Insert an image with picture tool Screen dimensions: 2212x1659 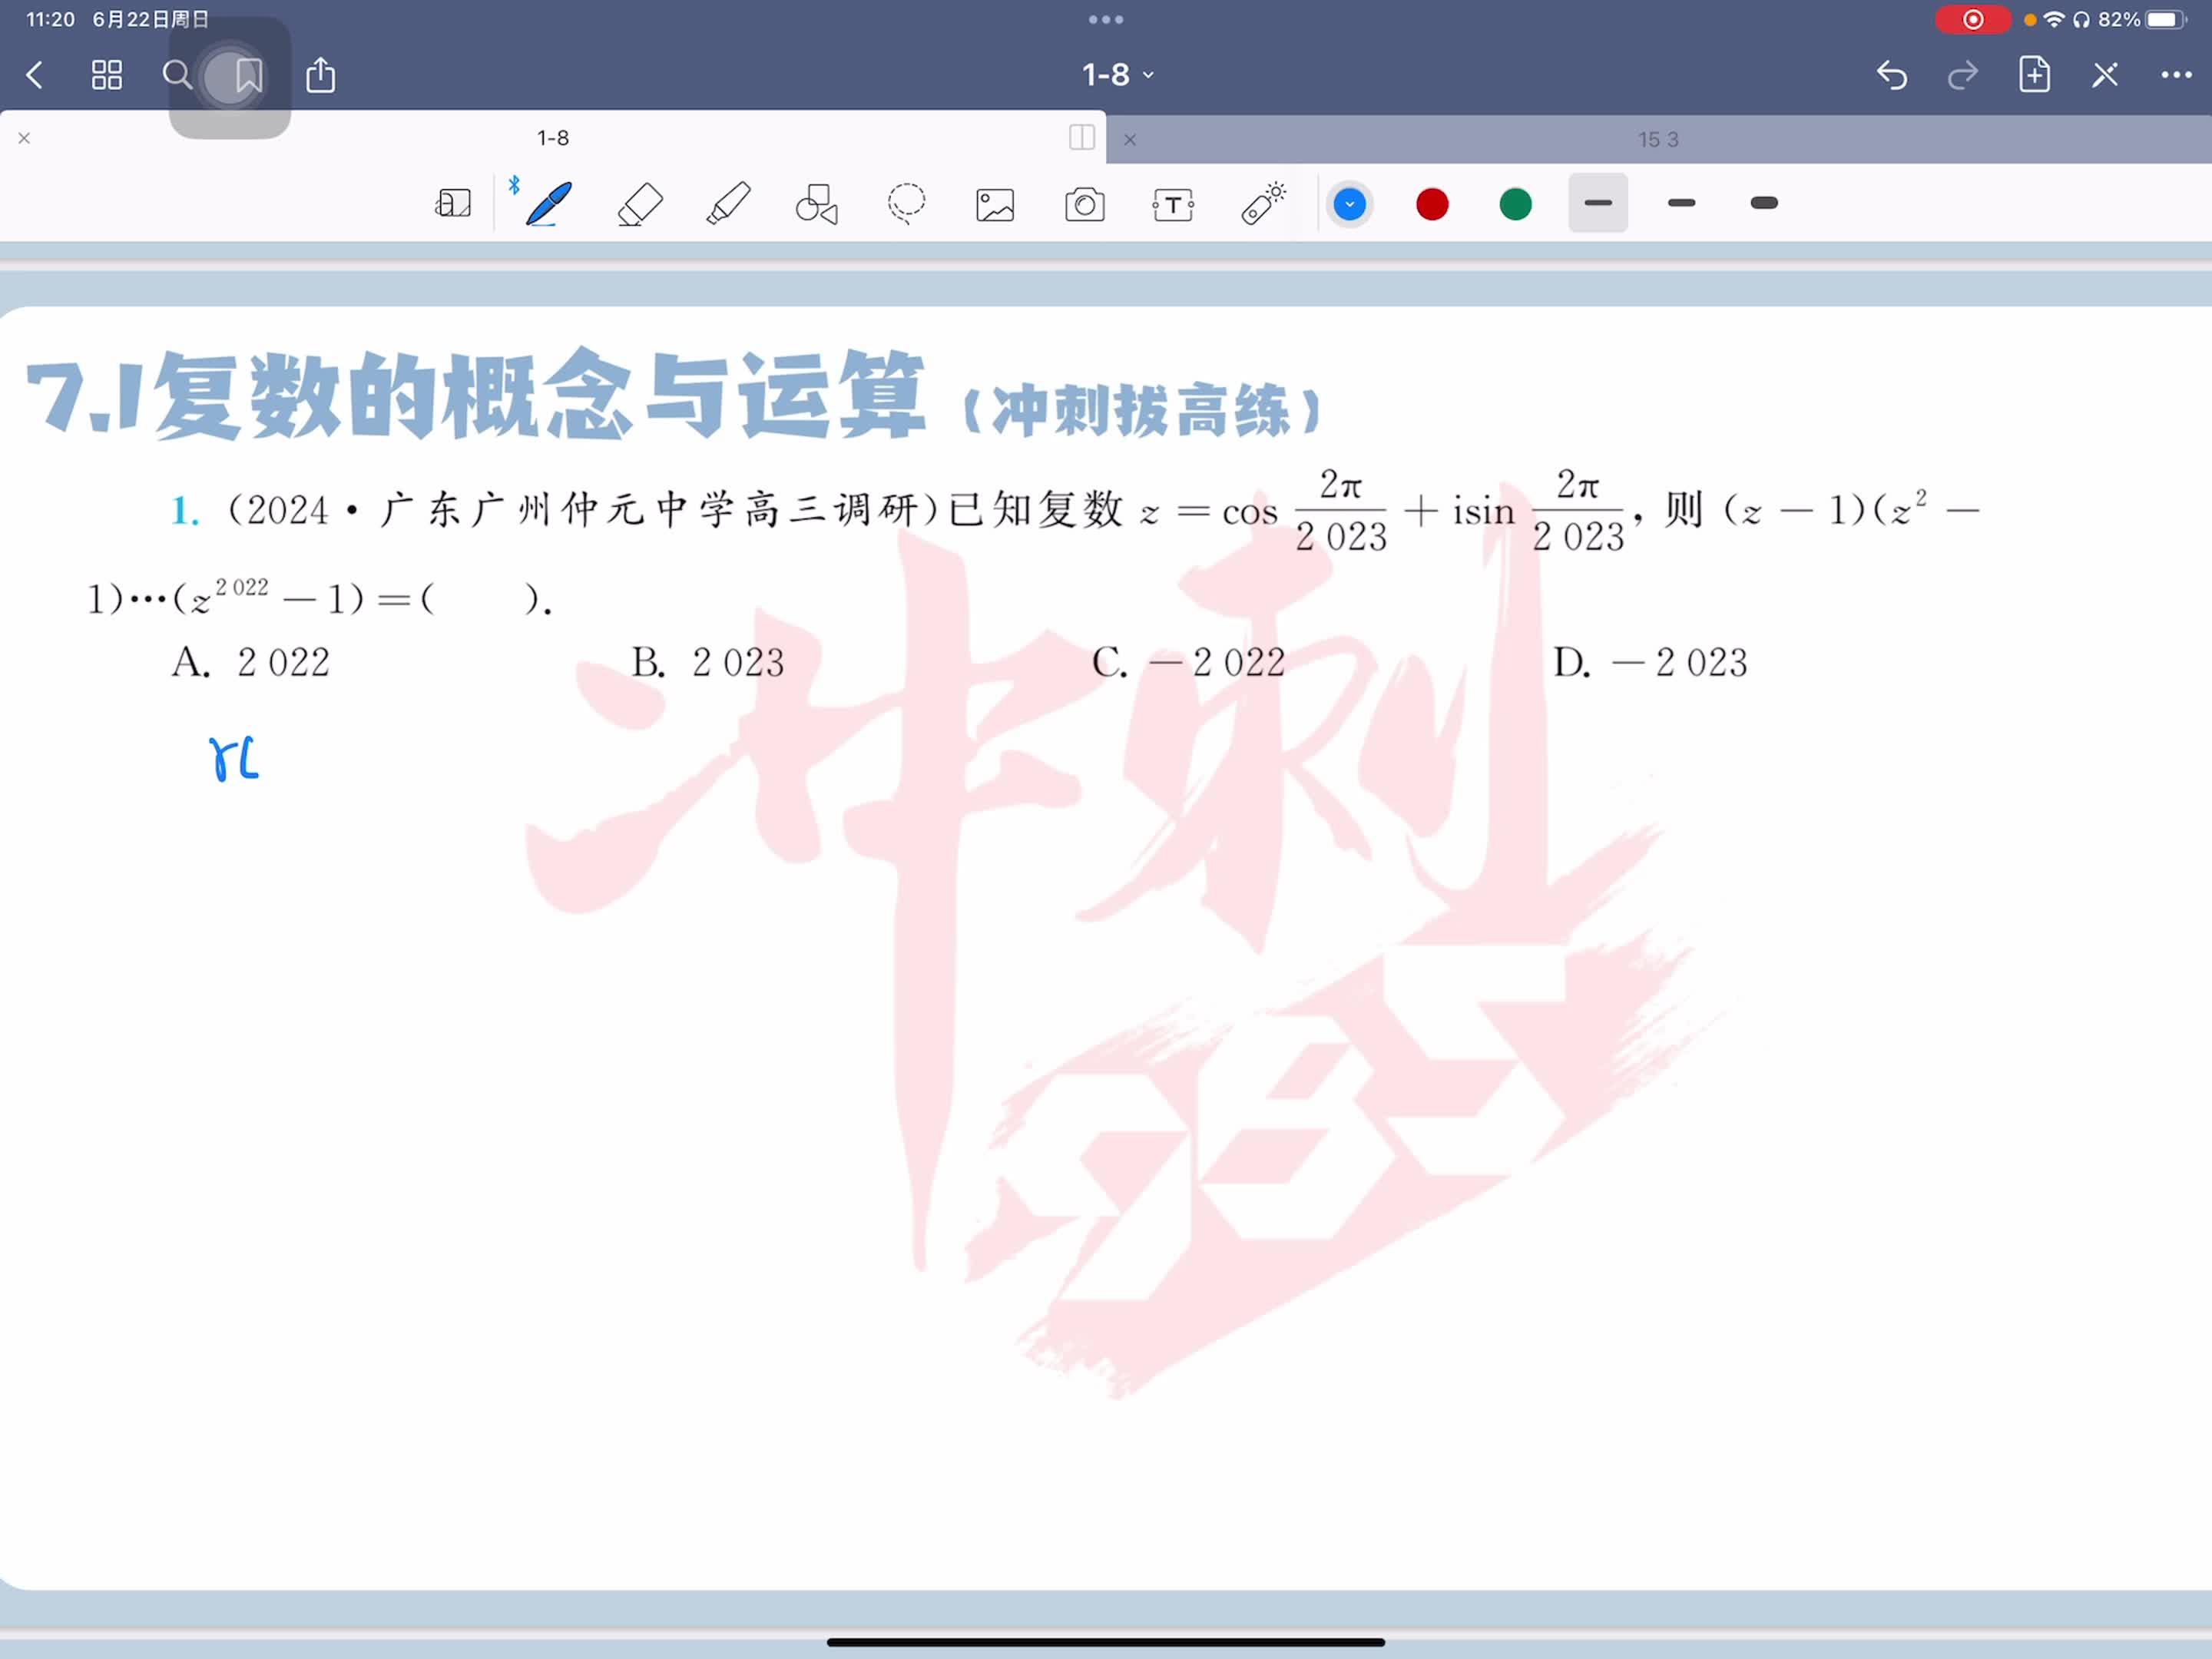tap(995, 205)
